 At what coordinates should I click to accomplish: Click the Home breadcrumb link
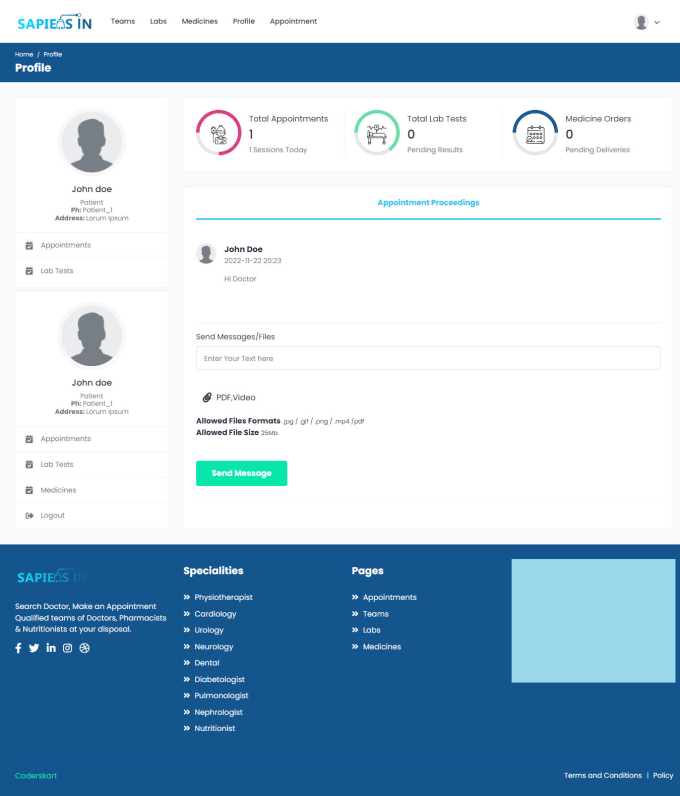coord(24,54)
